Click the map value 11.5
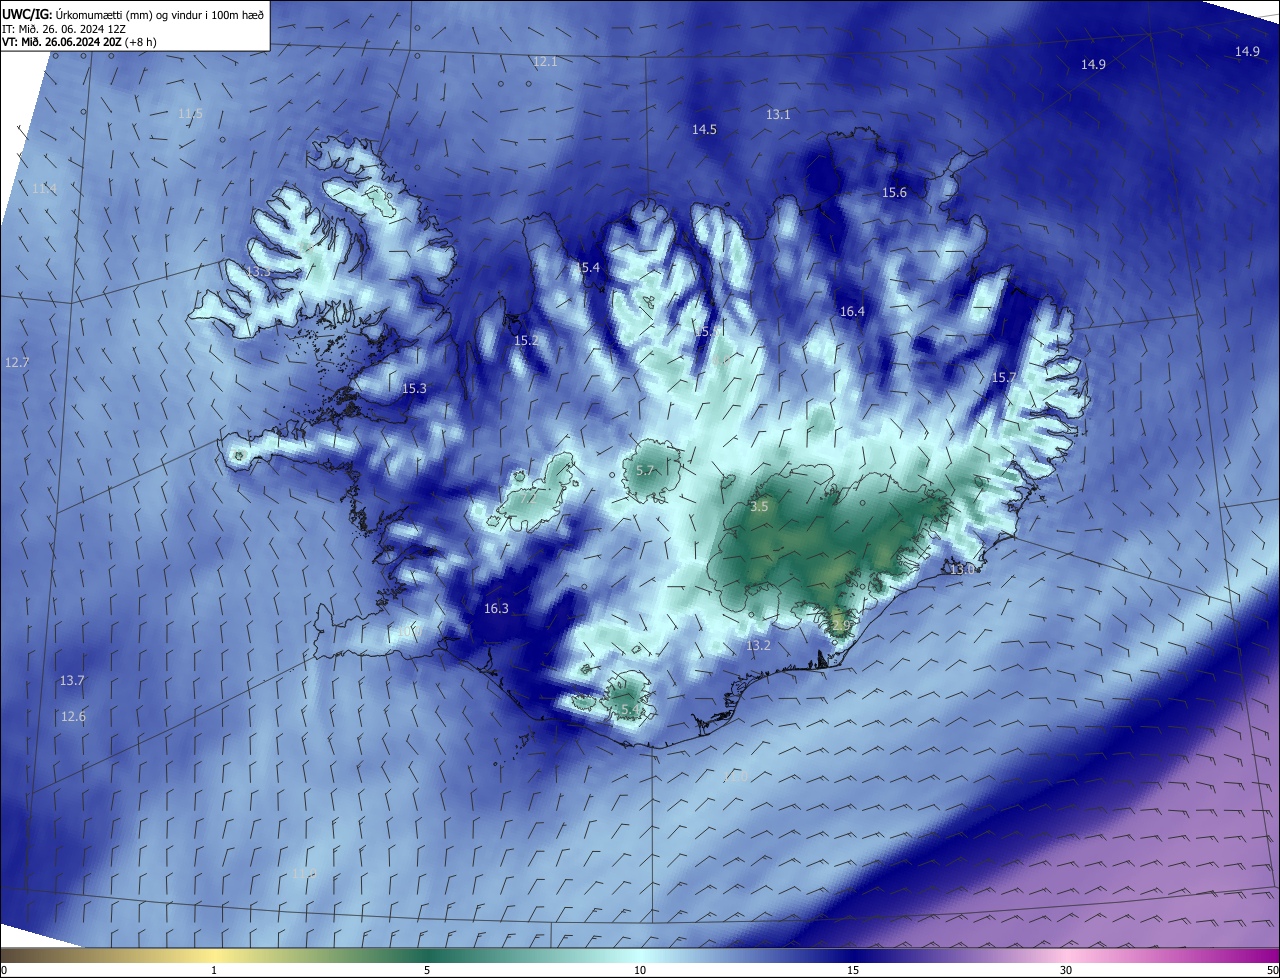Viewport: 1280px width, 978px height. pos(191,114)
